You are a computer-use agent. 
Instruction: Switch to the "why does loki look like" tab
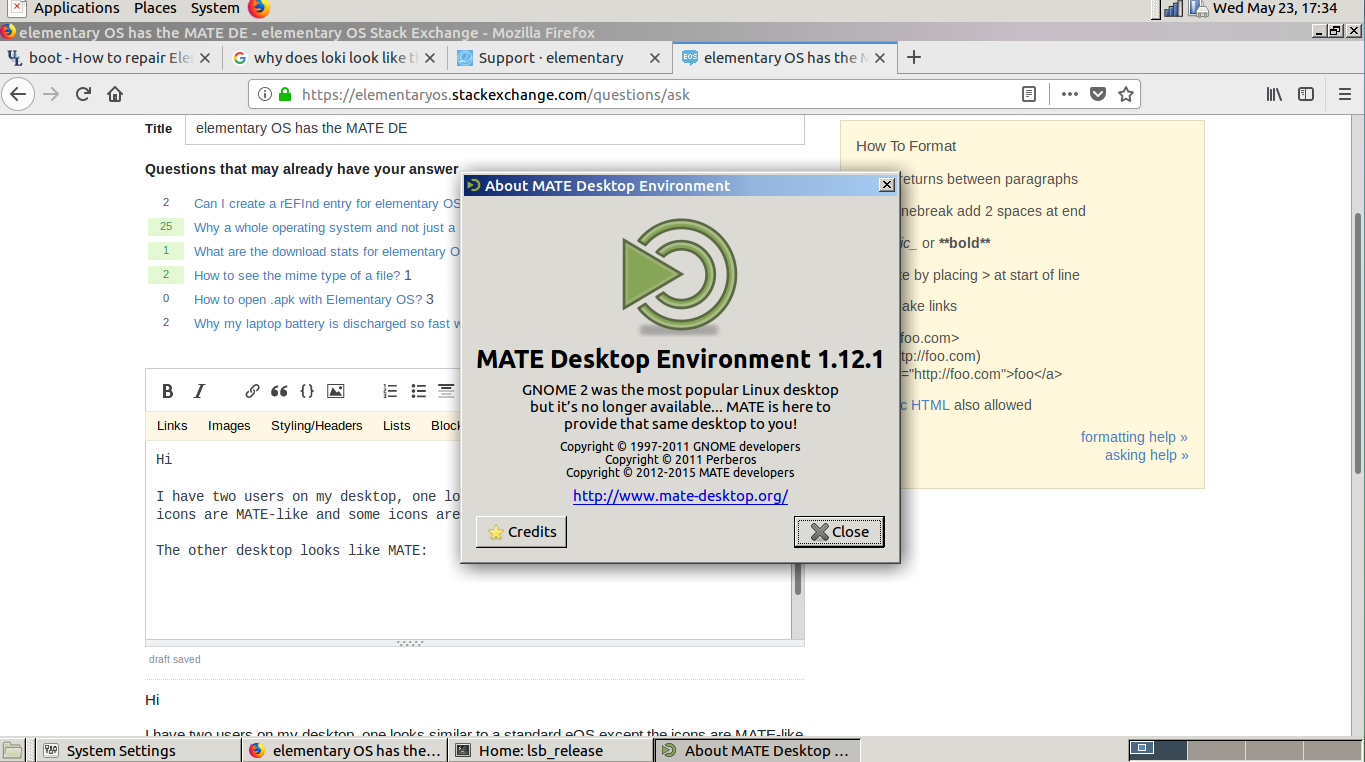pos(335,58)
